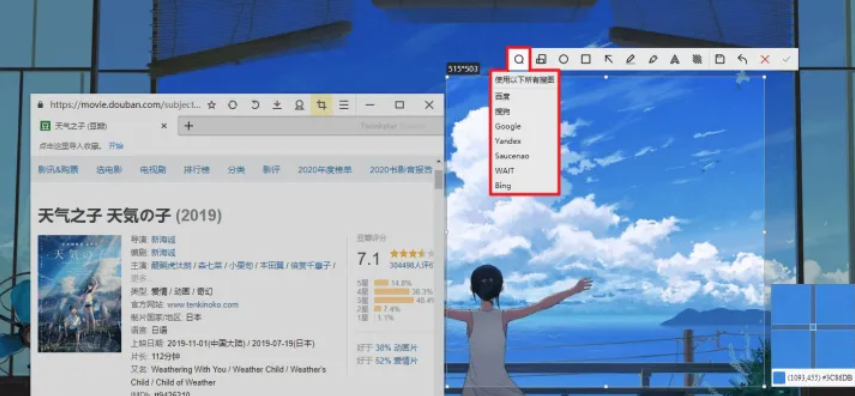Select the highlighter marker tool
Image resolution: width=855 pixels, height=396 pixels.
653,59
